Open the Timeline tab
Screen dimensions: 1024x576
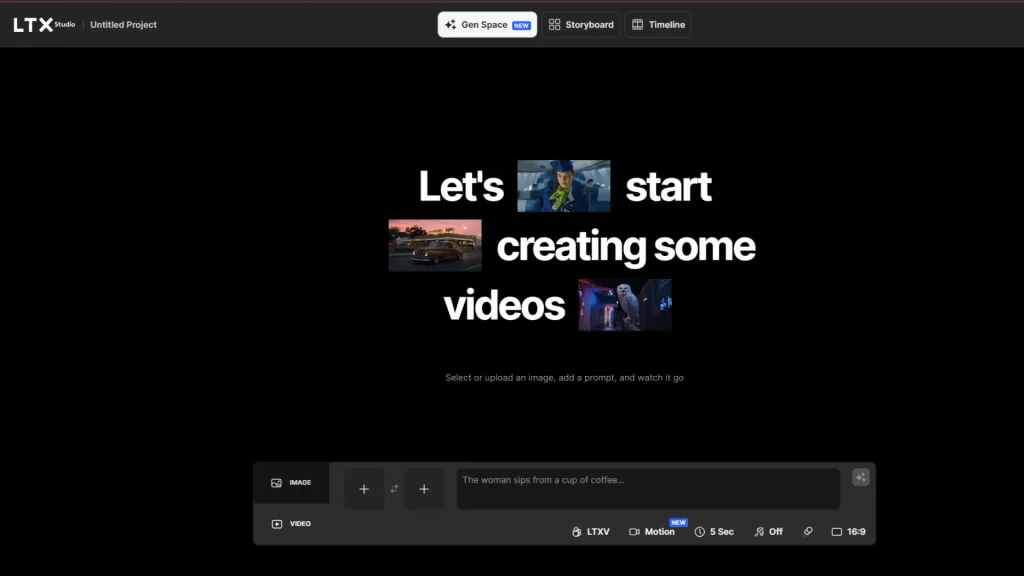pyautogui.click(x=658, y=25)
